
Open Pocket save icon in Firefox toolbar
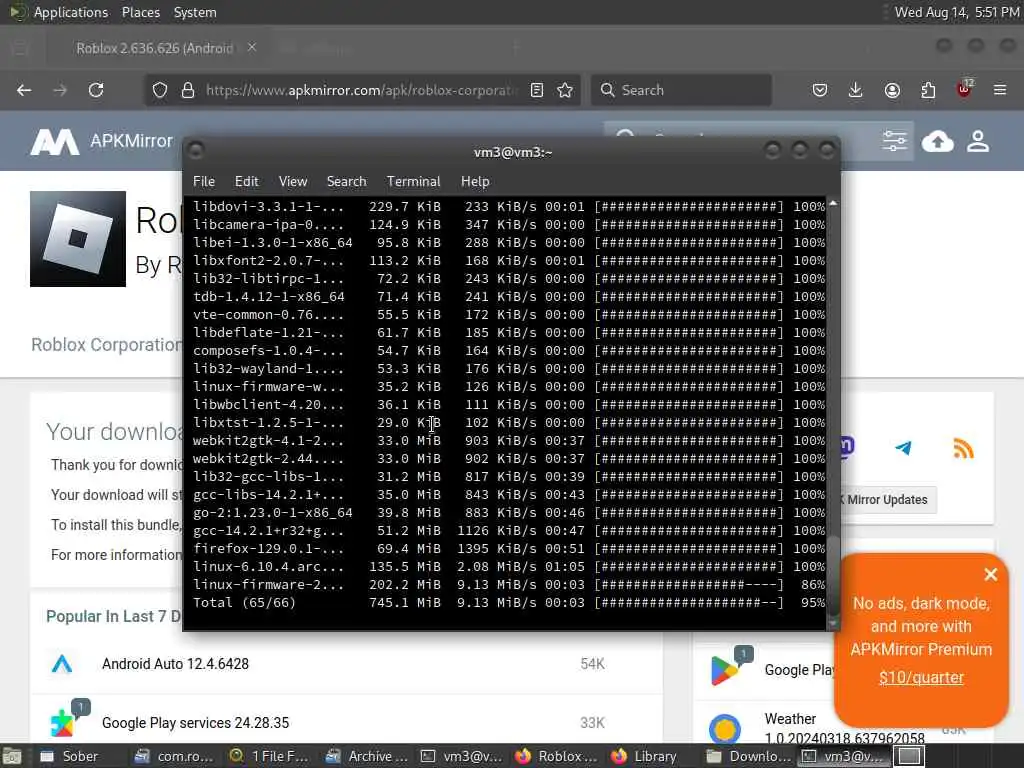(x=820, y=90)
